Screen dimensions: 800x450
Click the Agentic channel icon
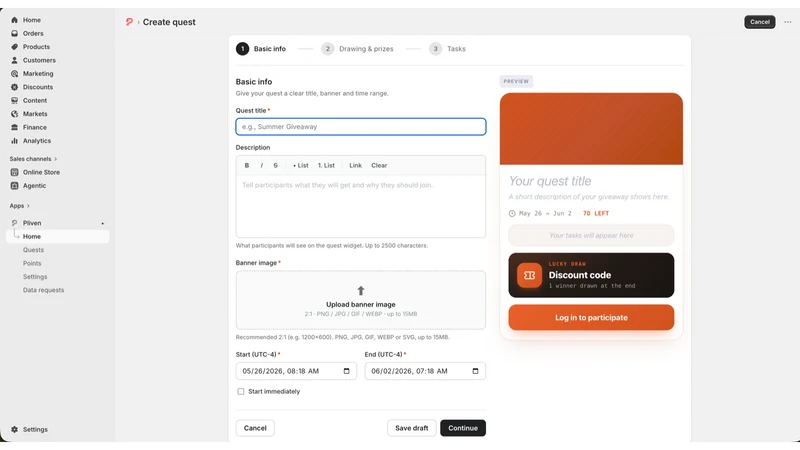point(14,186)
